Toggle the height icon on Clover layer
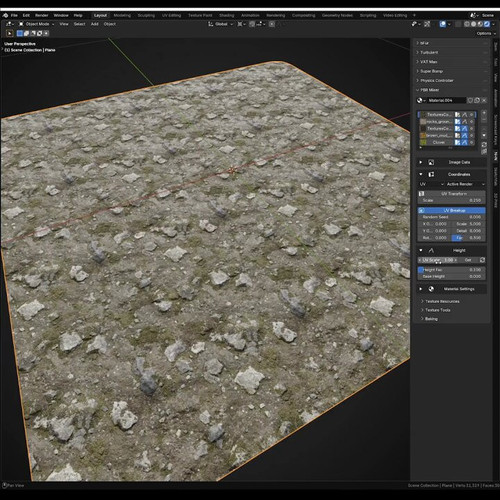This screenshot has width=500, height=500. [465, 142]
